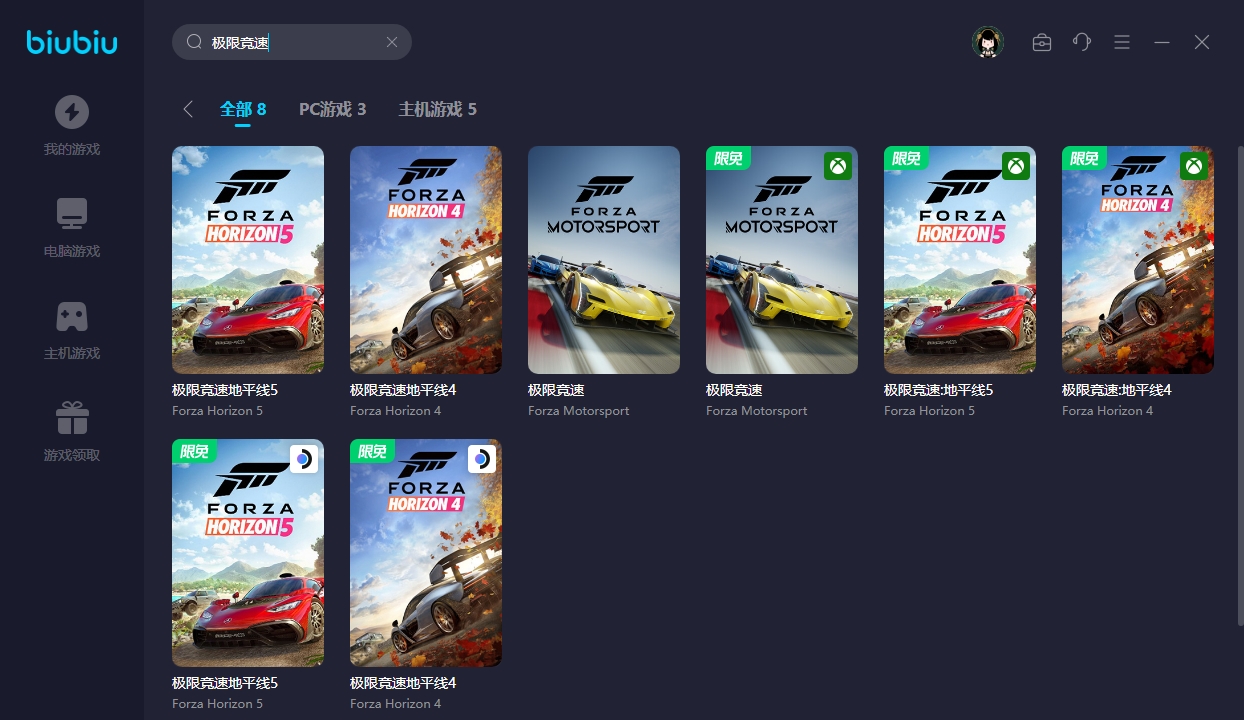Open first Forza Horizon 5 cover
Image resolution: width=1244 pixels, height=720 pixels.
pos(248,260)
